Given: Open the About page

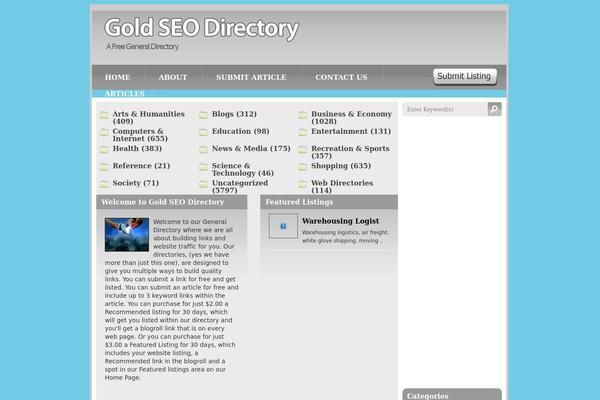Looking at the screenshot, I should click(x=173, y=77).
